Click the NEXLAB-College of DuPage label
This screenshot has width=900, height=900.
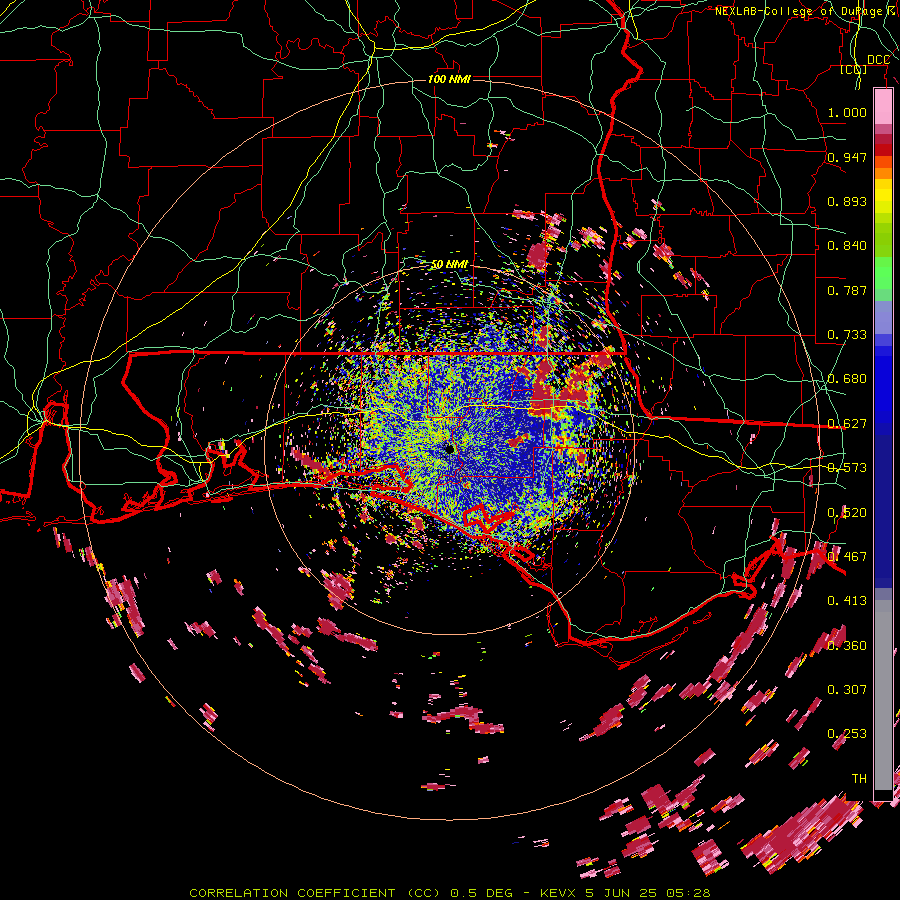(x=799, y=11)
